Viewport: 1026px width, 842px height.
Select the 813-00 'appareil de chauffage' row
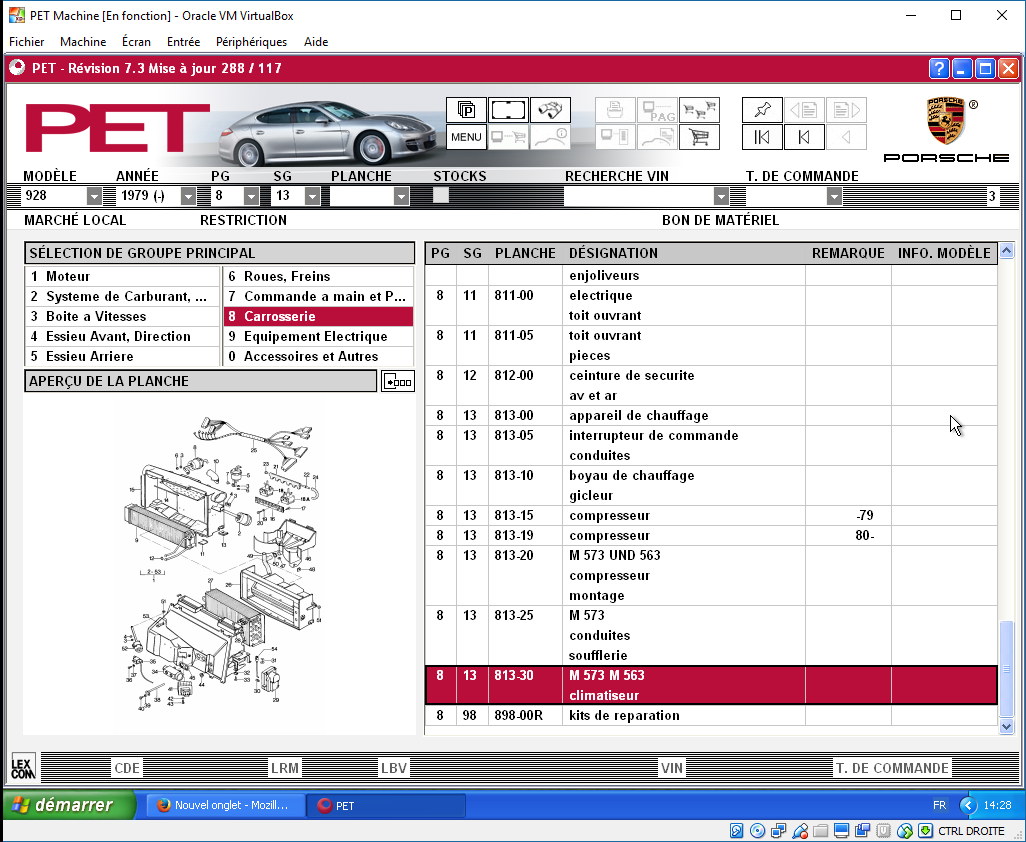point(711,415)
